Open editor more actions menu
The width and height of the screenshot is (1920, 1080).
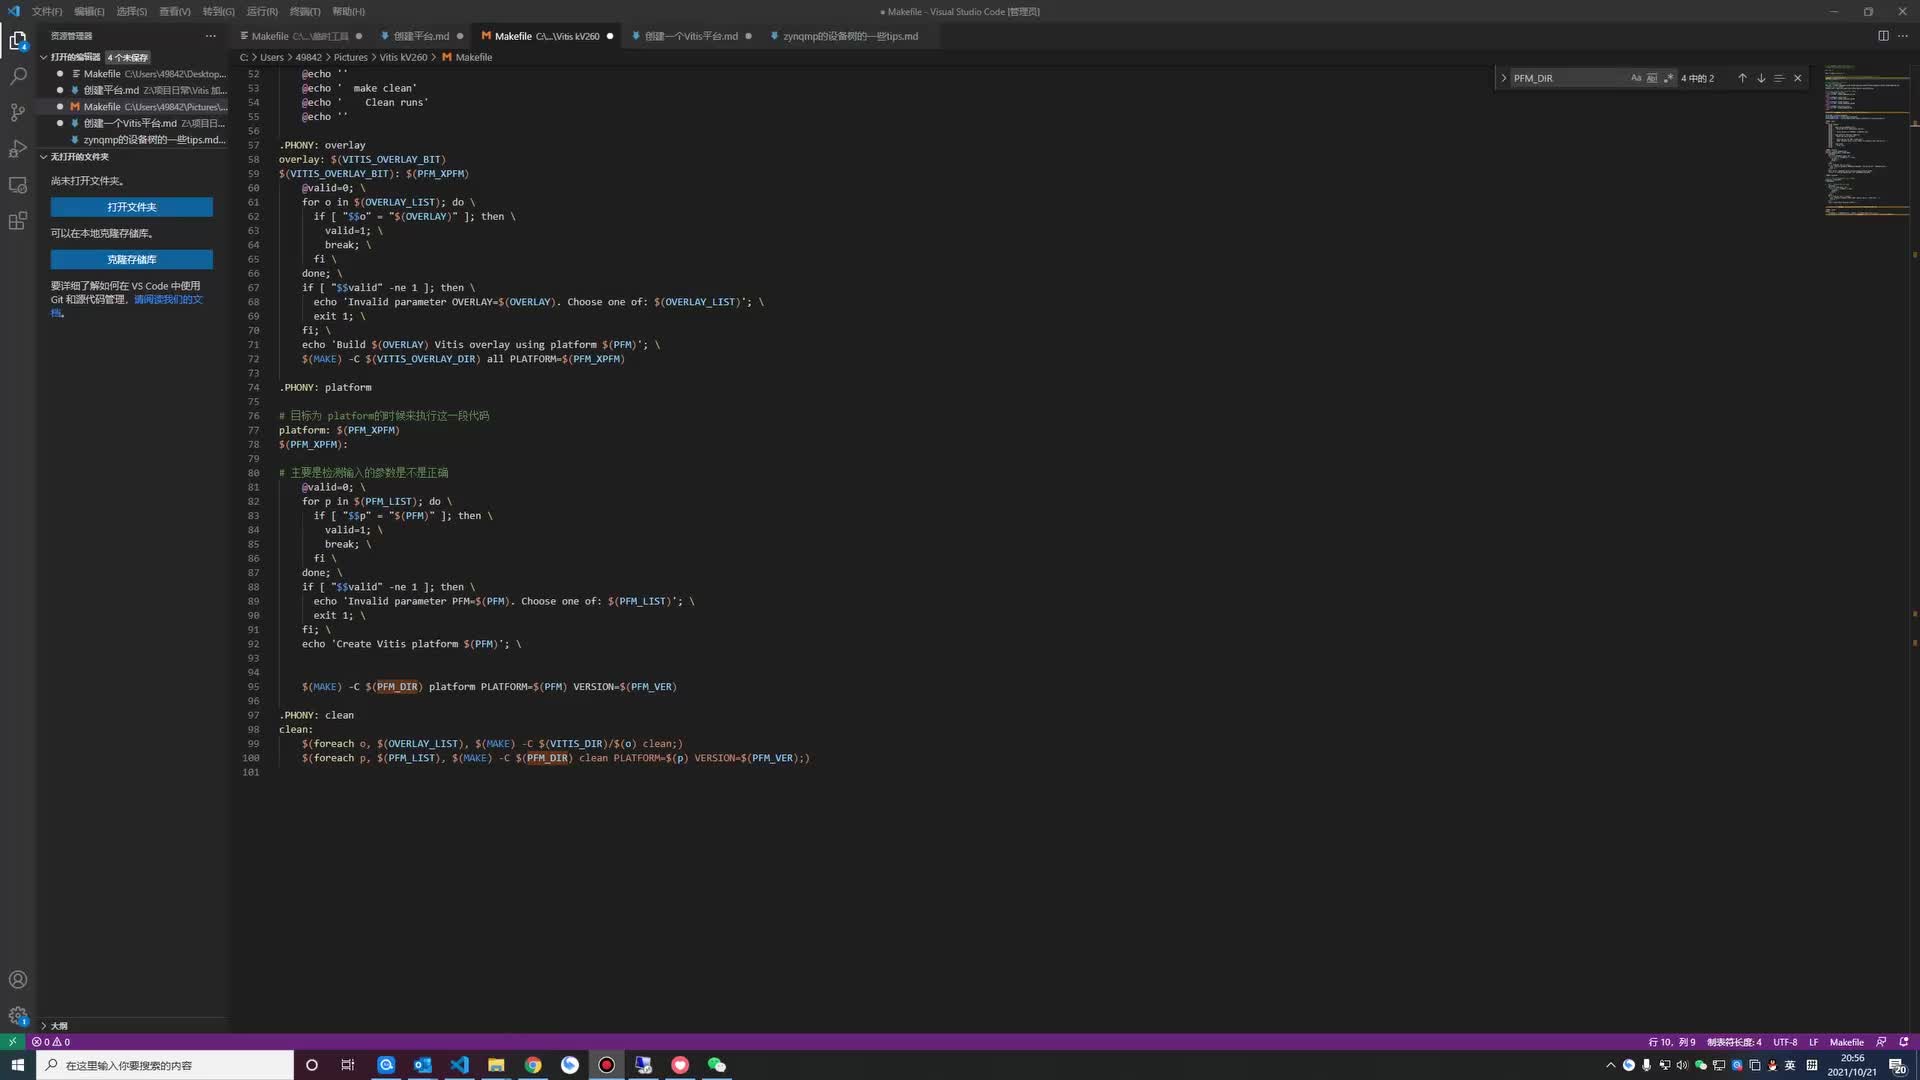1903,36
